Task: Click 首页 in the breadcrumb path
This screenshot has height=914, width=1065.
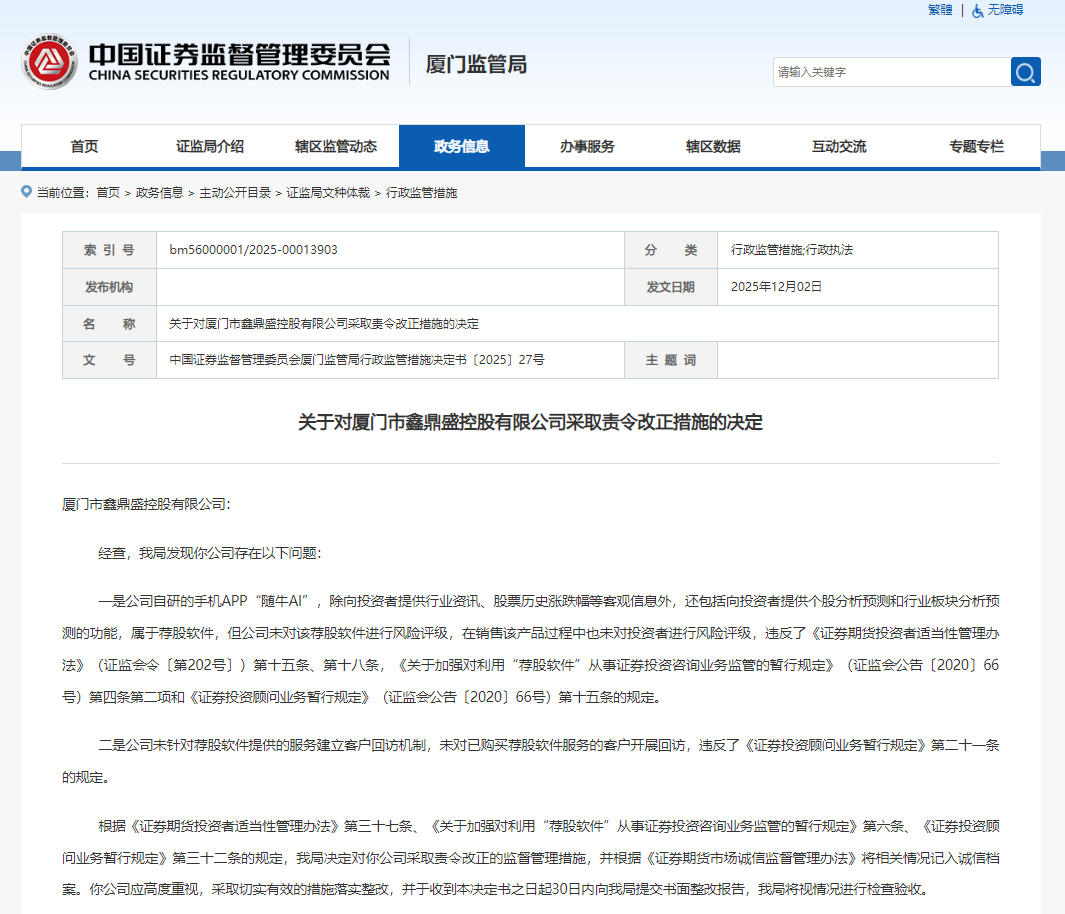Action: click(108, 193)
